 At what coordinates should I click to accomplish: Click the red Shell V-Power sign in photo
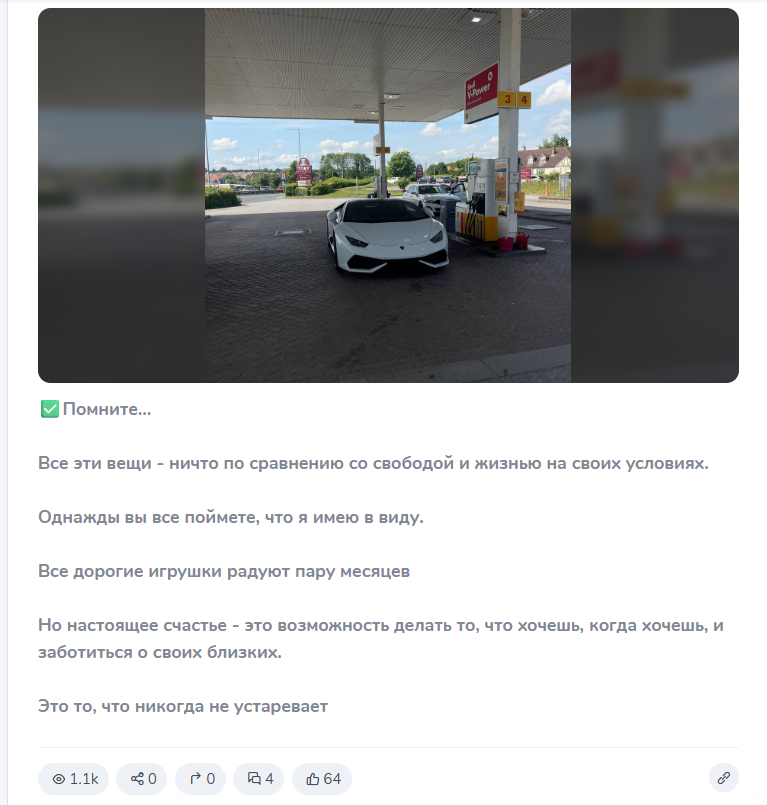click(x=481, y=93)
